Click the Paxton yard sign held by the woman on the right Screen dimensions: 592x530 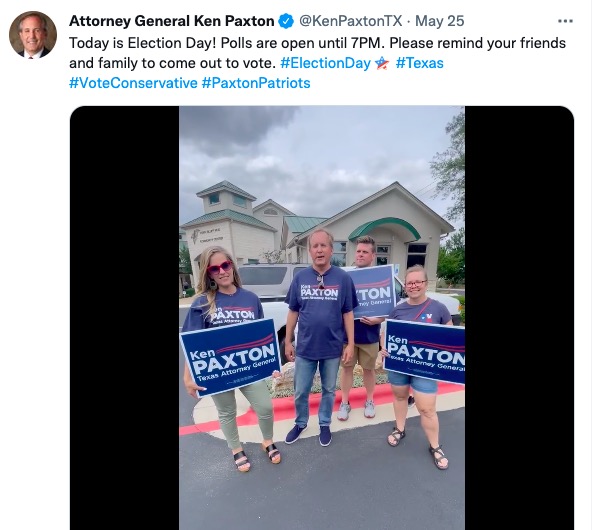(425, 352)
